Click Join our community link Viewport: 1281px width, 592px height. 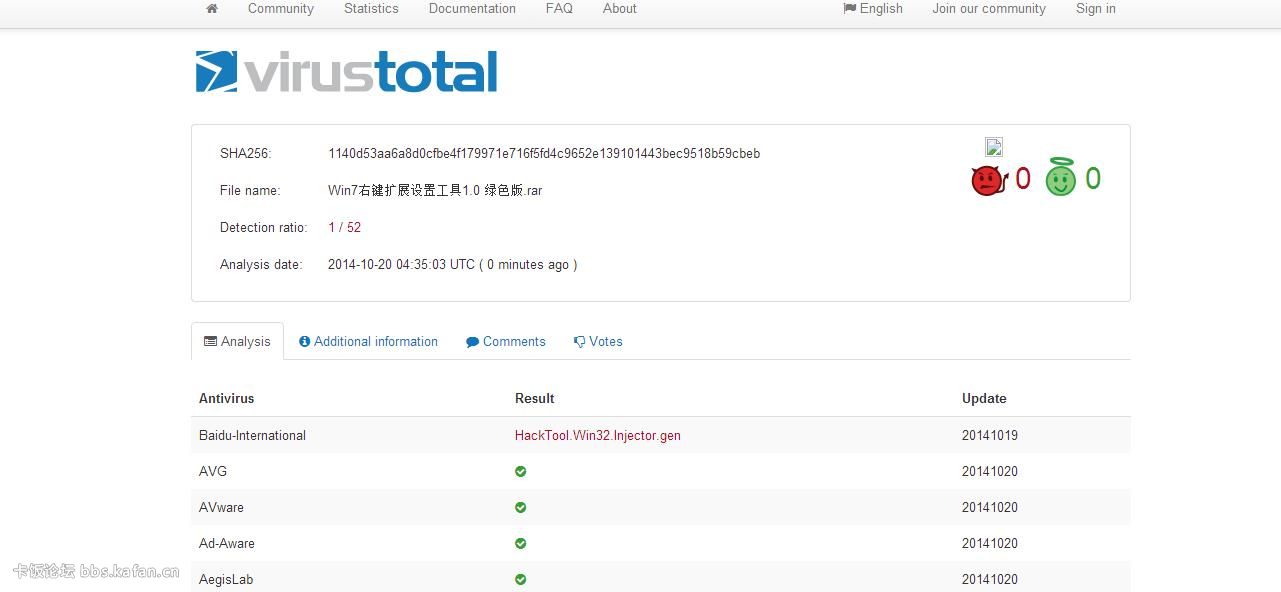pos(989,9)
